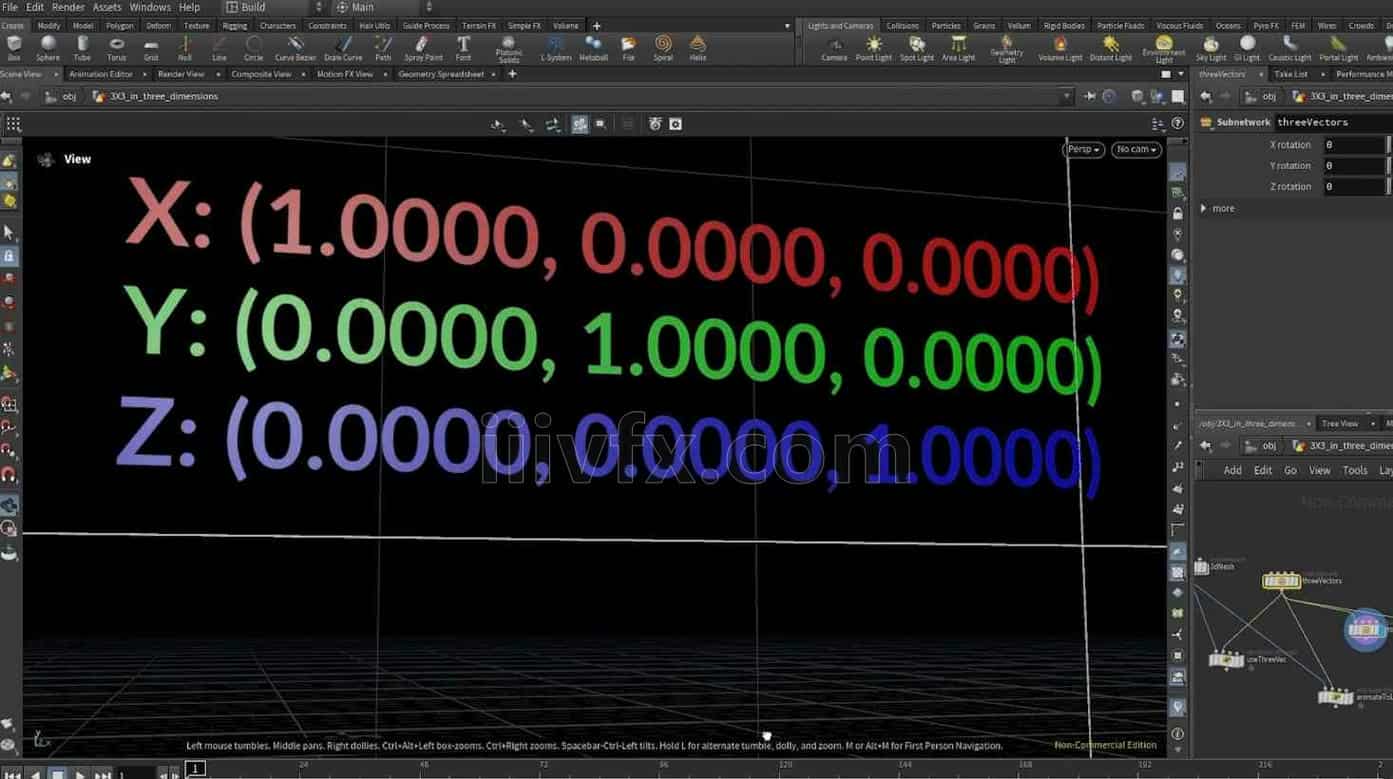Select the Grid shelf tool
This screenshot has width=1393, height=779.
pos(151,47)
